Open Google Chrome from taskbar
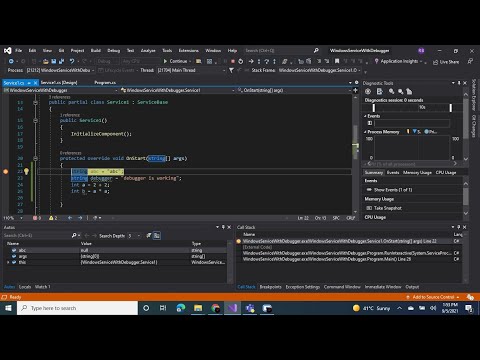480x360 pixels. [x=215, y=308]
